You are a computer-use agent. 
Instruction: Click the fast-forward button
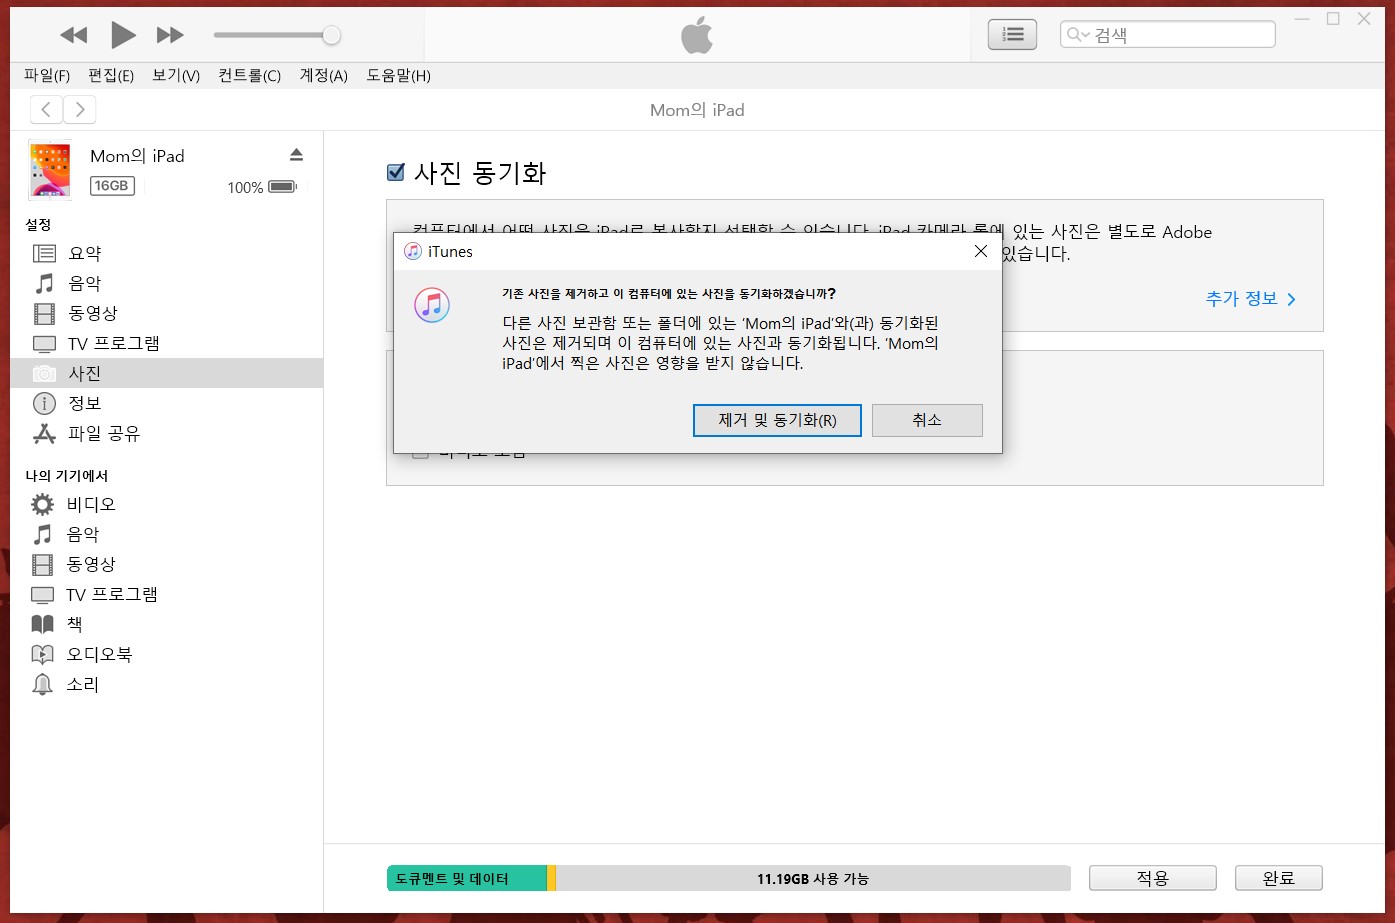pos(170,35)
